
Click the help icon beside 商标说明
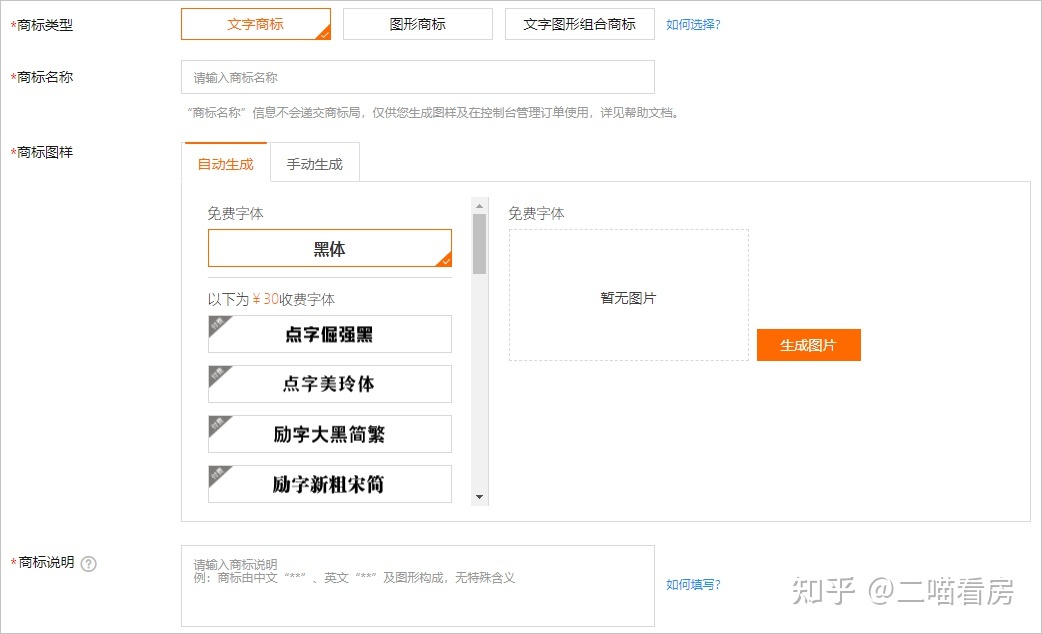(x=89, y=563)
